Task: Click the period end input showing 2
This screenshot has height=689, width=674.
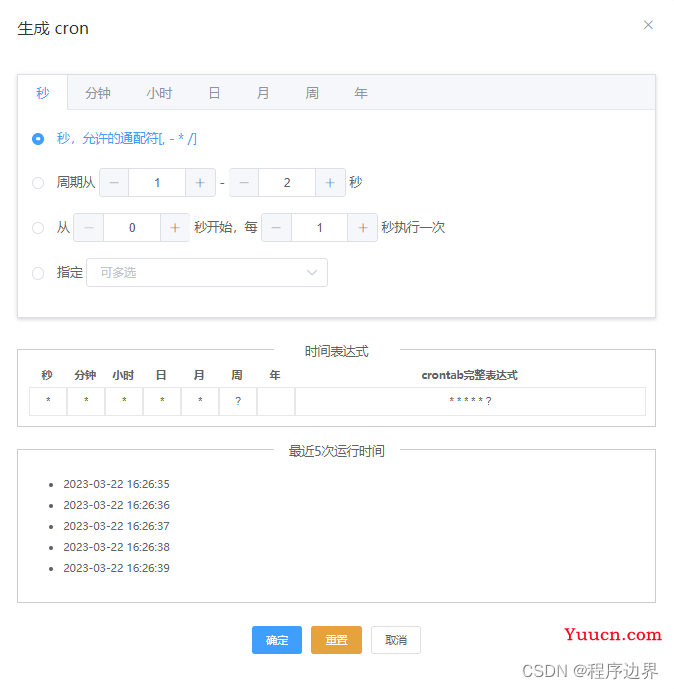Action: click(287, 182)
